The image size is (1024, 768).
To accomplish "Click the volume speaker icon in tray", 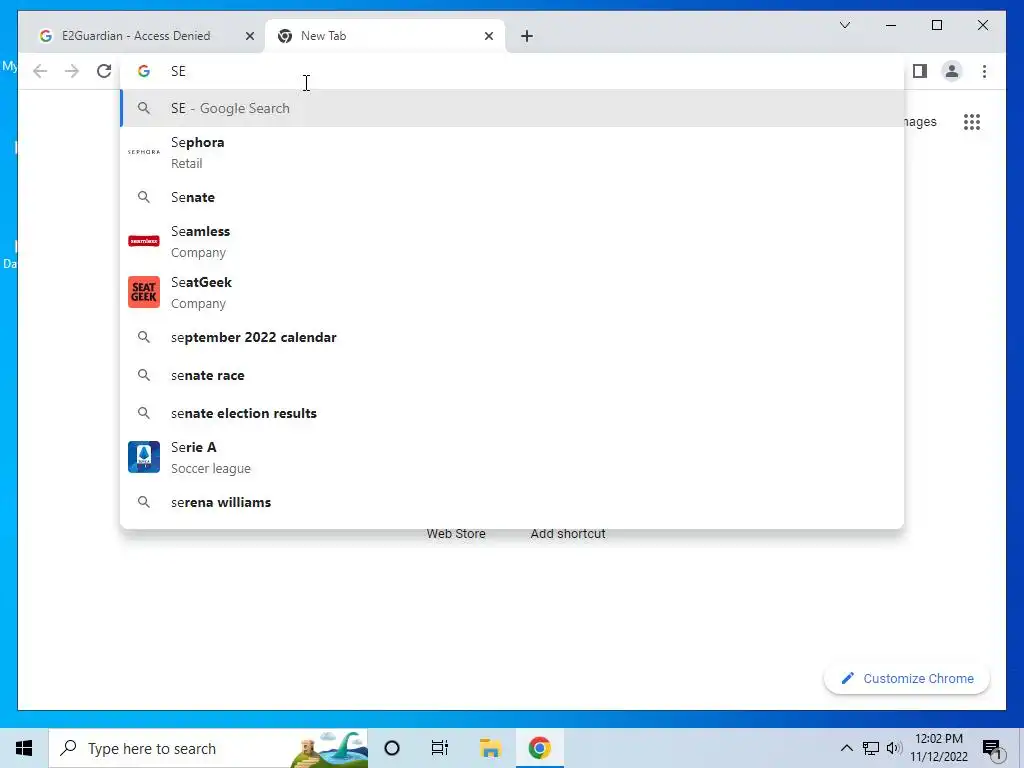I will point(894,748).
